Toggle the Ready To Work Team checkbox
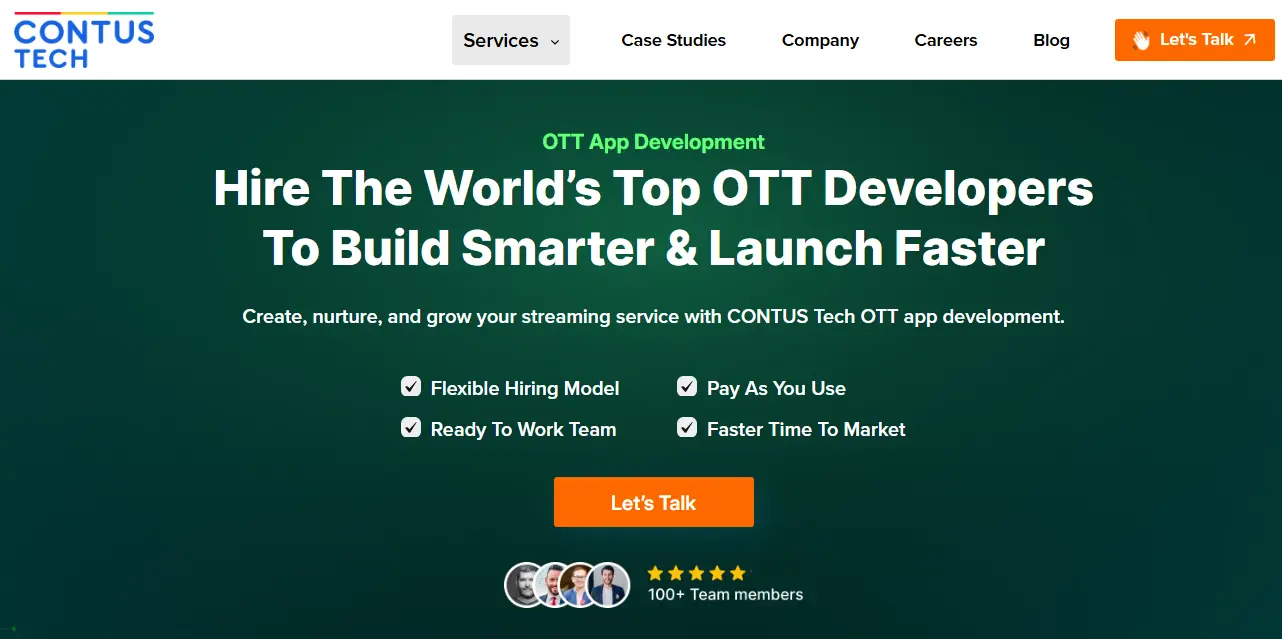1282x639 pixels. [x=411, y=427]
